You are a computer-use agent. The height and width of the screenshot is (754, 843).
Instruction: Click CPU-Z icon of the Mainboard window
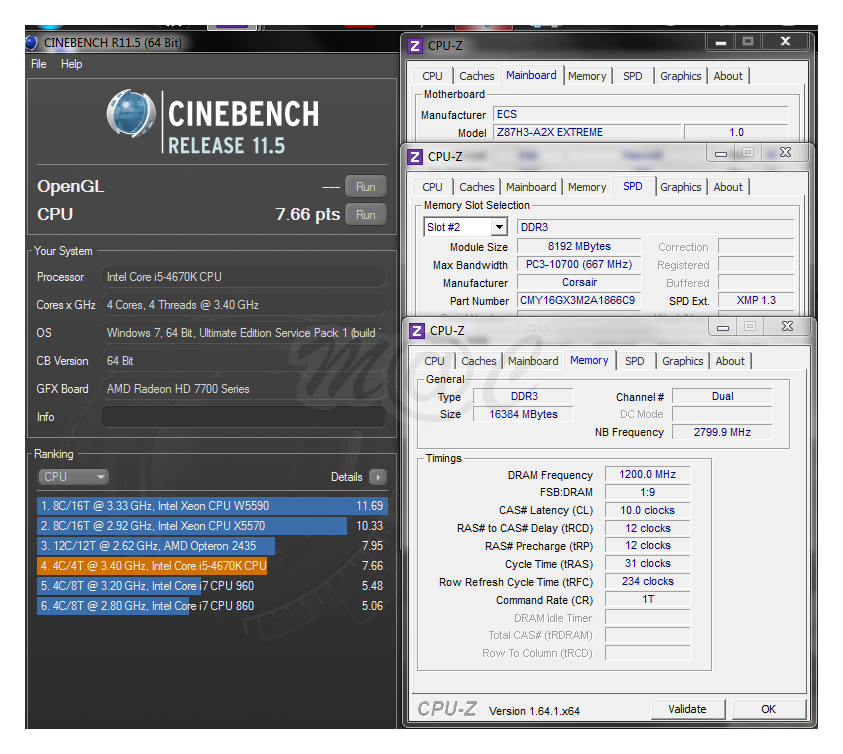coord(414,46)
